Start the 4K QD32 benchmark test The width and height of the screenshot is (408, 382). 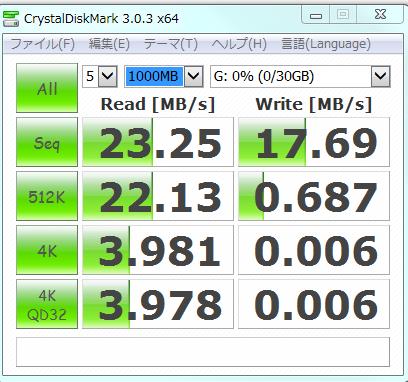click(47, 304)
